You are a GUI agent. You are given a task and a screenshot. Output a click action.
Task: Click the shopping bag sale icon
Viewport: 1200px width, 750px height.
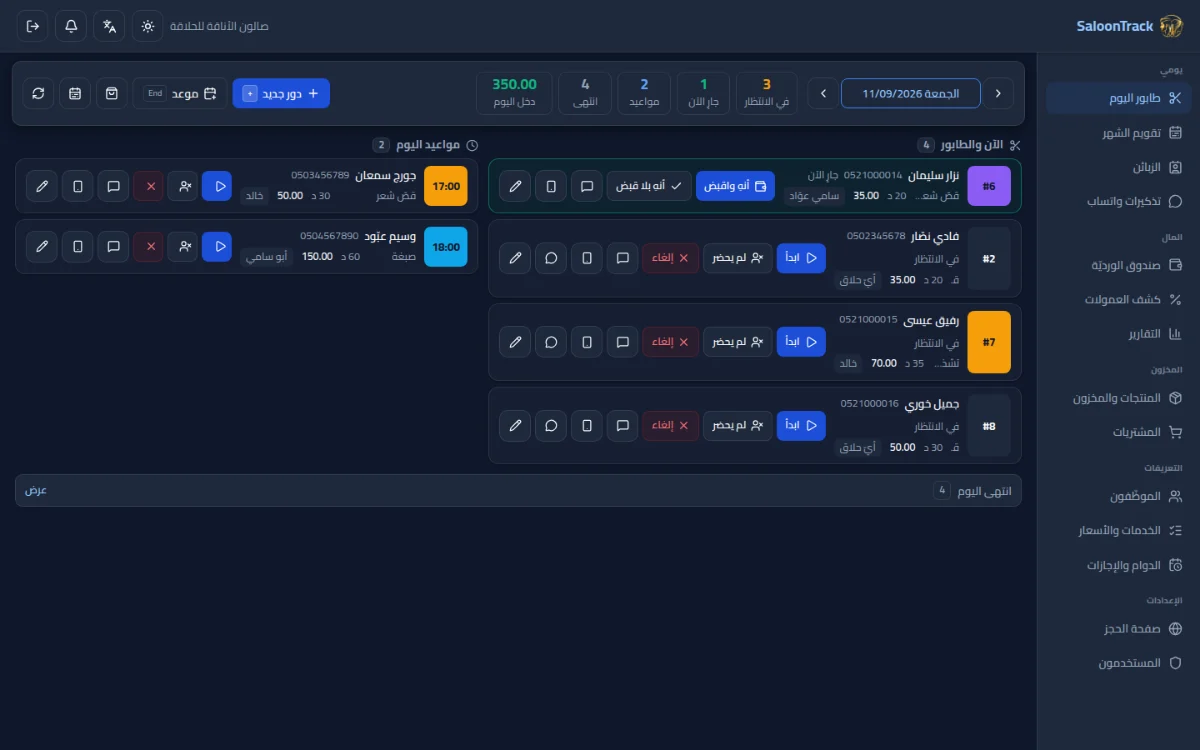[112, 93]
